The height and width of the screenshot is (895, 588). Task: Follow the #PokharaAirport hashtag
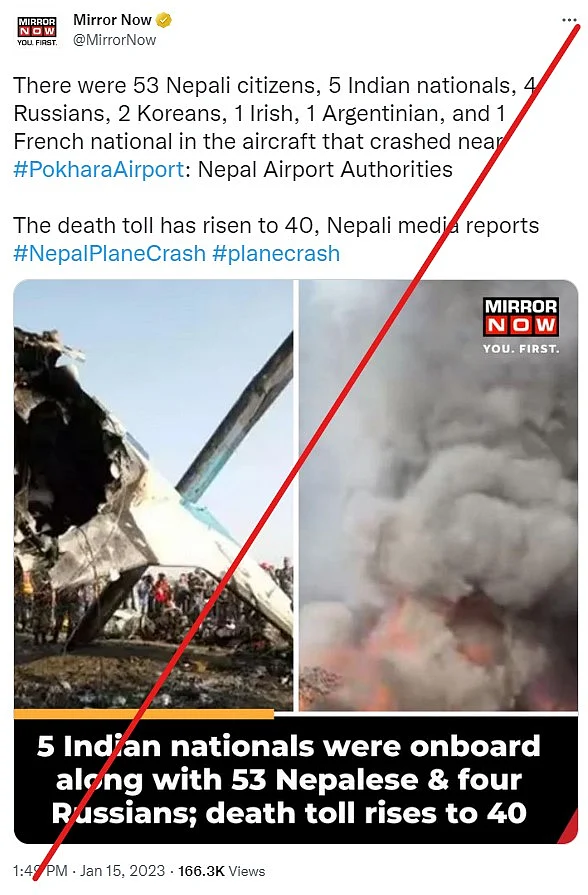[98, 170]
